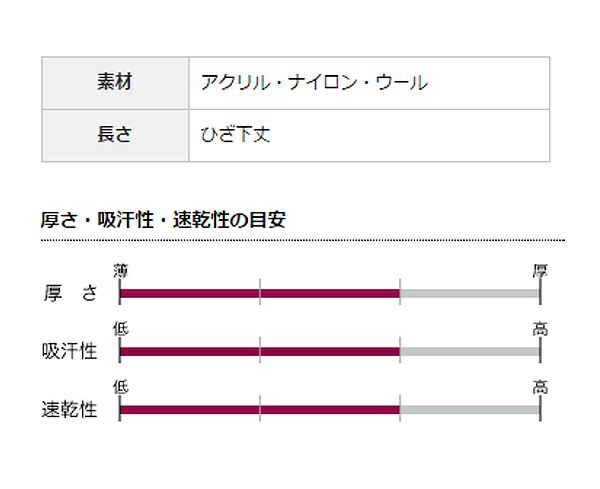Click the 長さ header cell
Viewport: 600px width, 489px height.
(115, 135)
